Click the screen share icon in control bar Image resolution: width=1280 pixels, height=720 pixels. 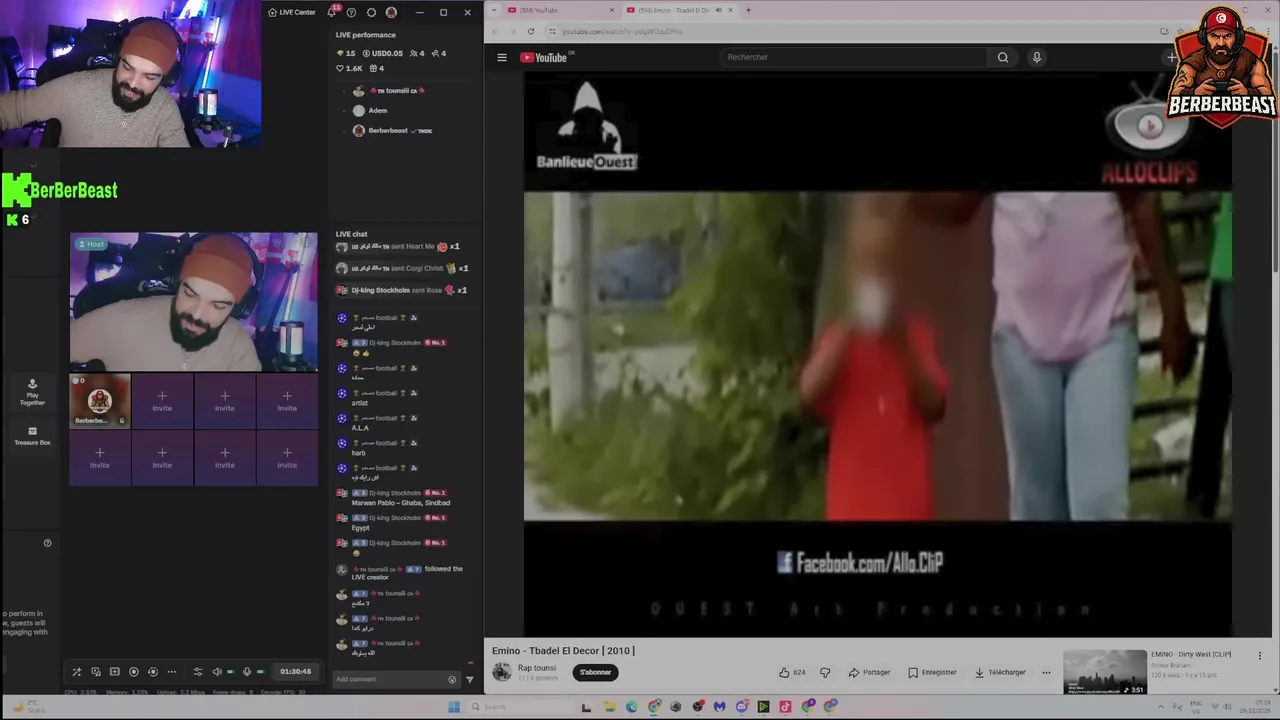coord(96,672)
